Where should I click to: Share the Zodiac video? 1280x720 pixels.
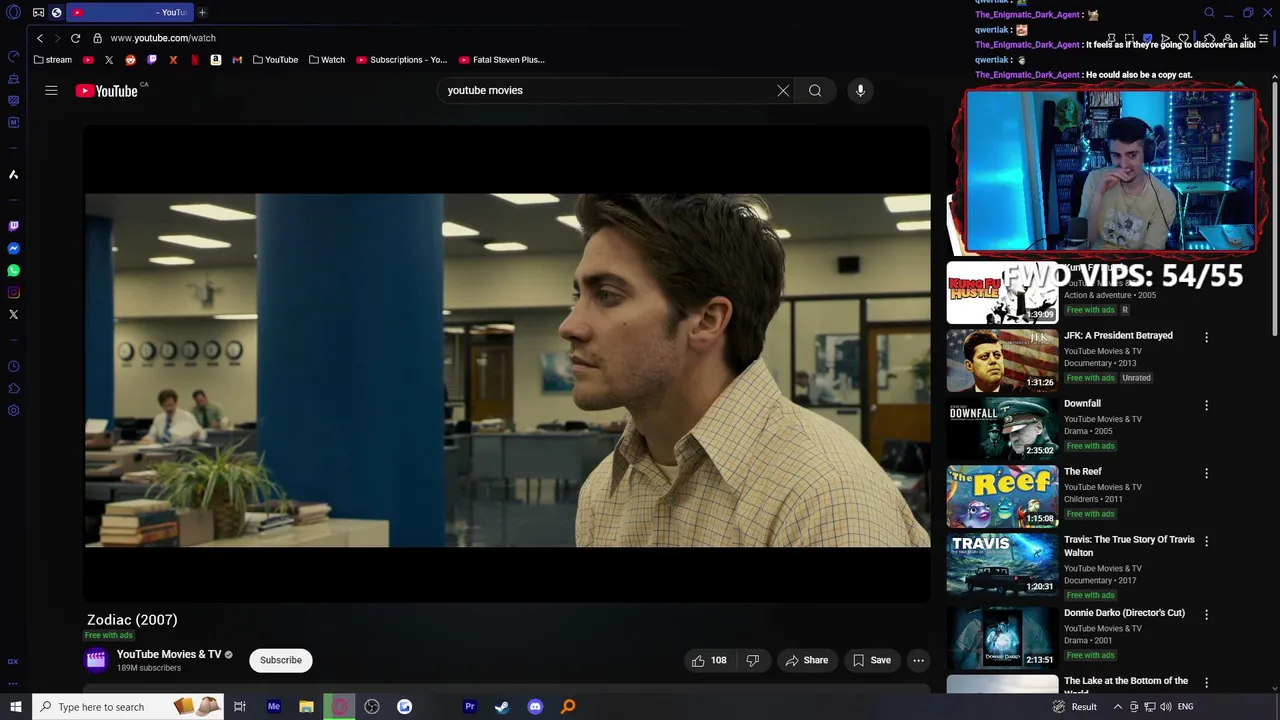[806, 660]
